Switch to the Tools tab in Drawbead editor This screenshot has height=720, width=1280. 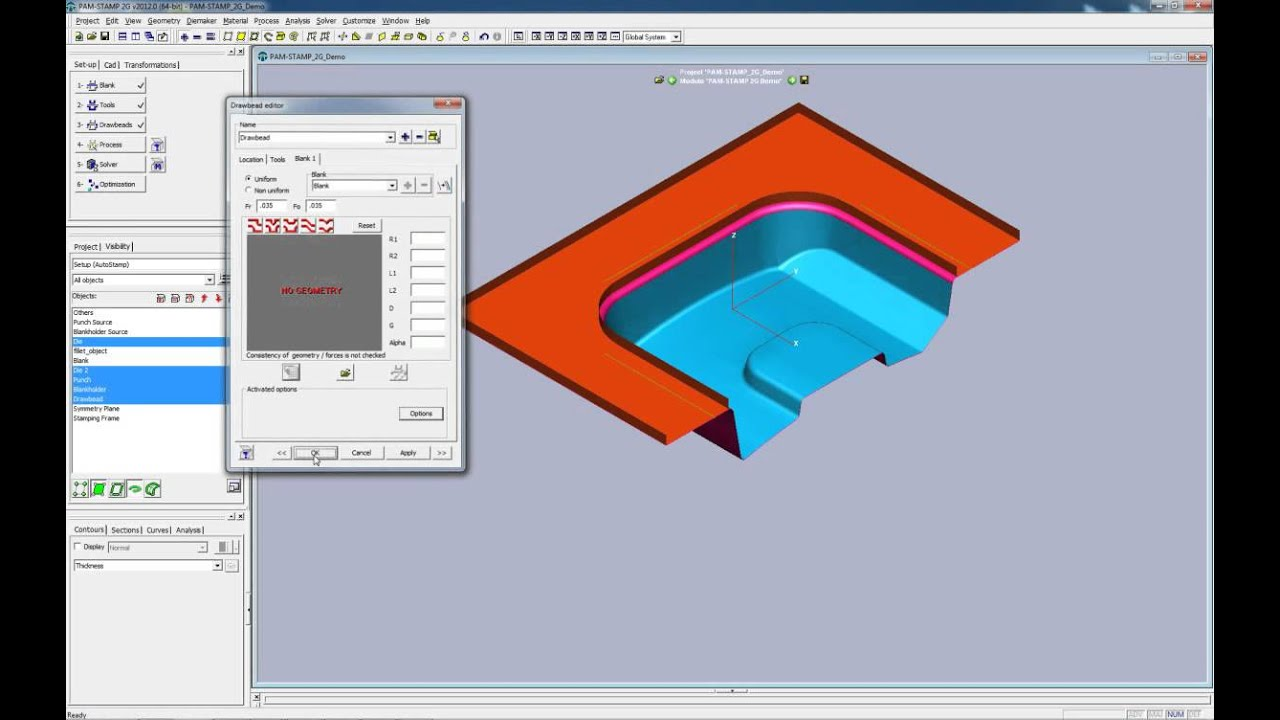[278, 159]
